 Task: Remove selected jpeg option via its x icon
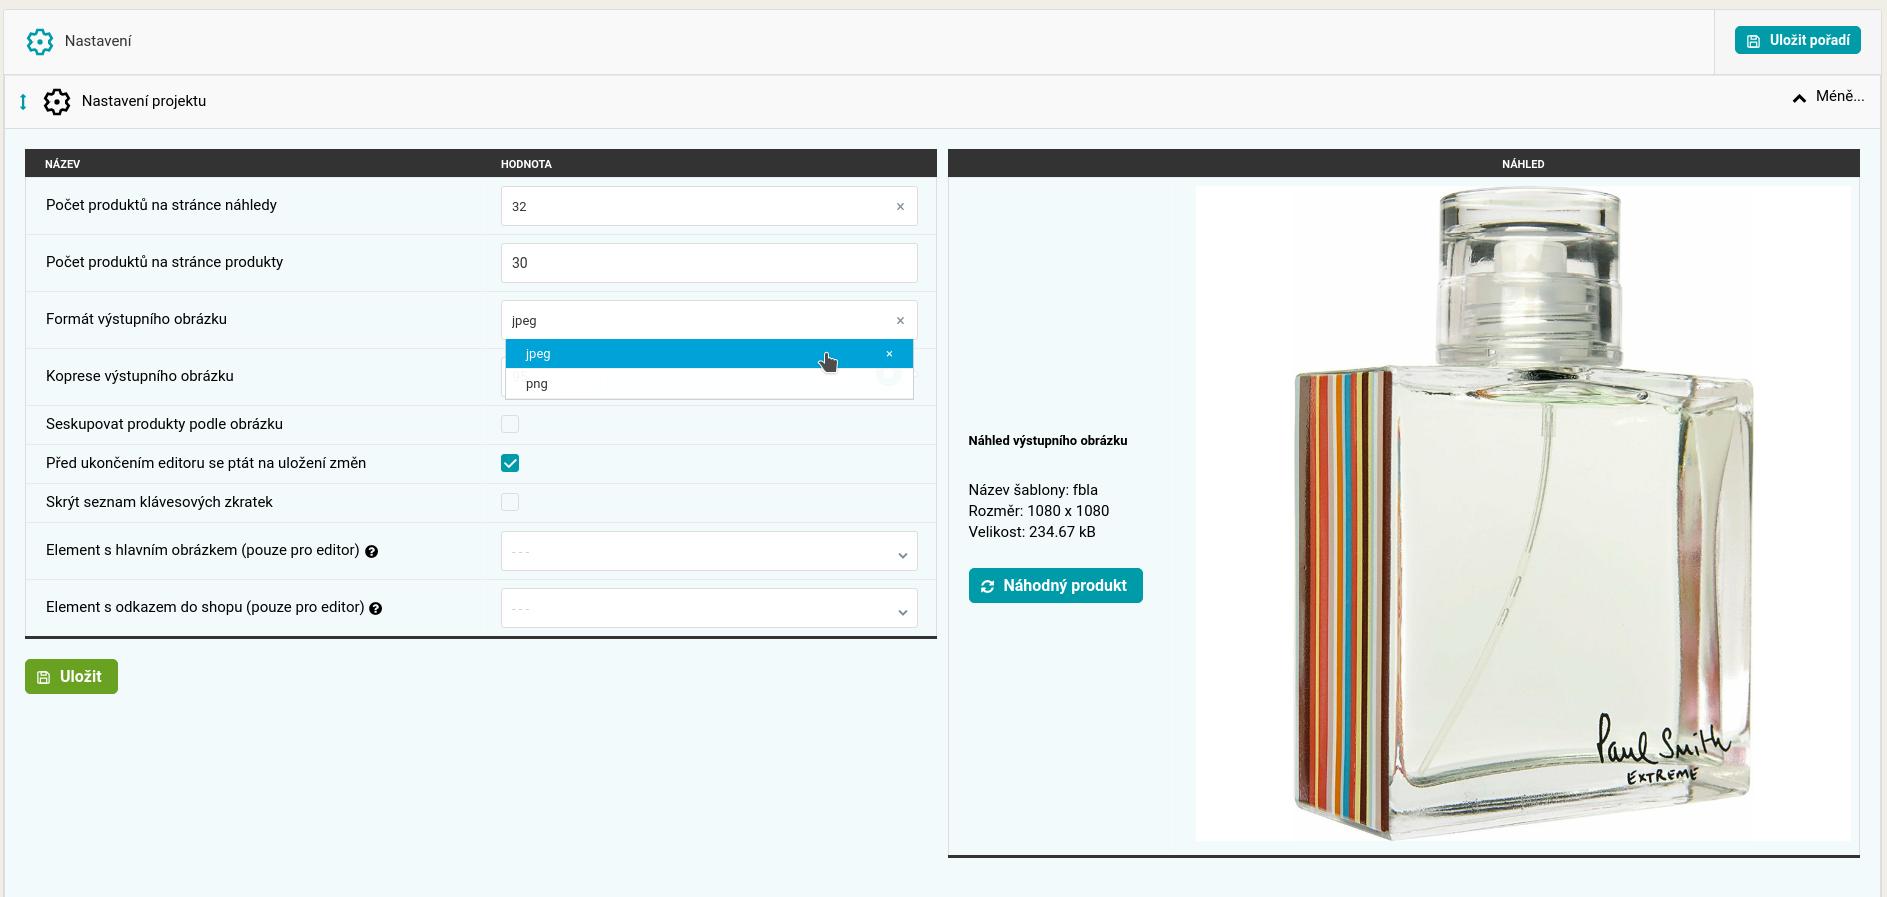click(889, 353)
